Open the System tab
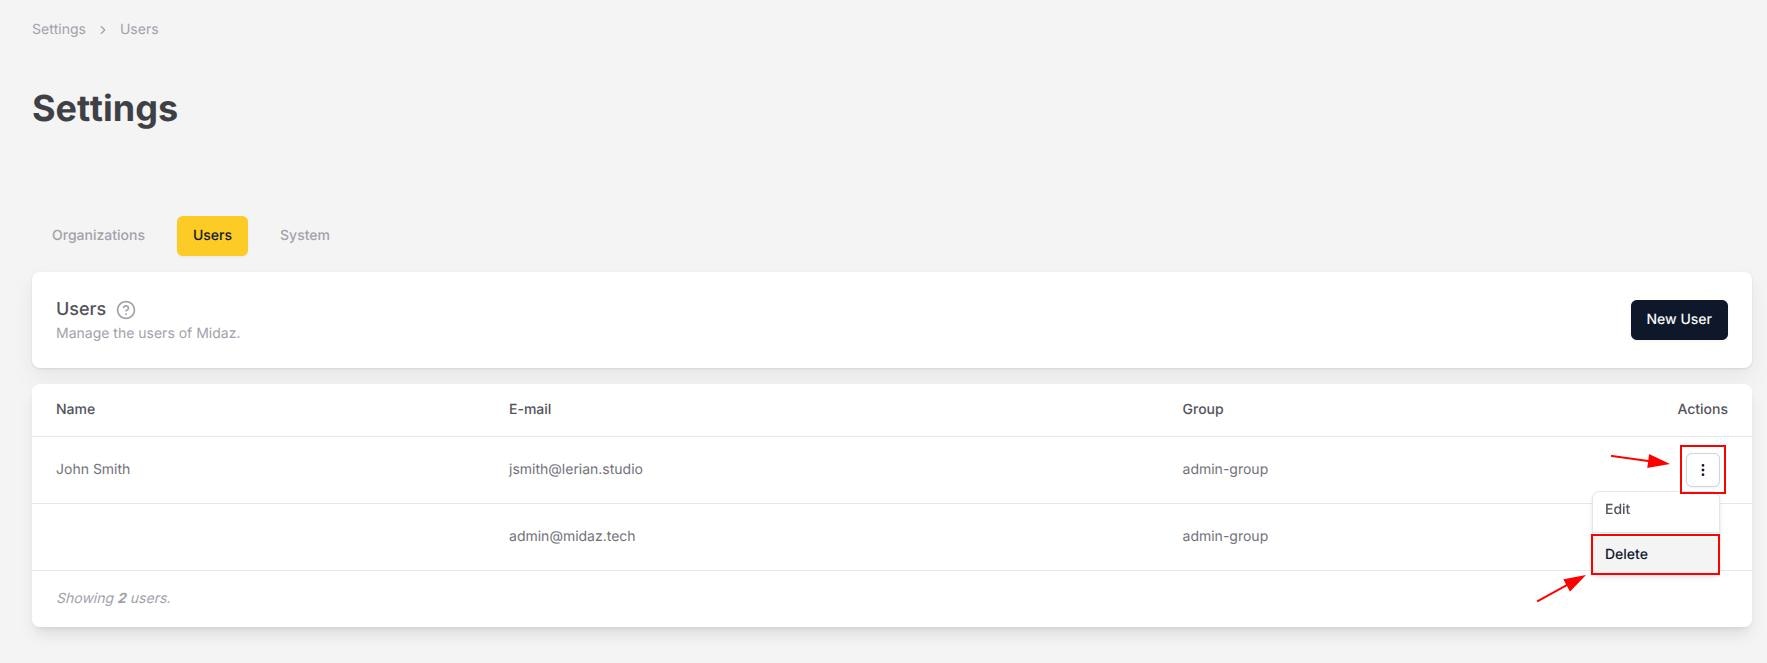 [305, 236]
